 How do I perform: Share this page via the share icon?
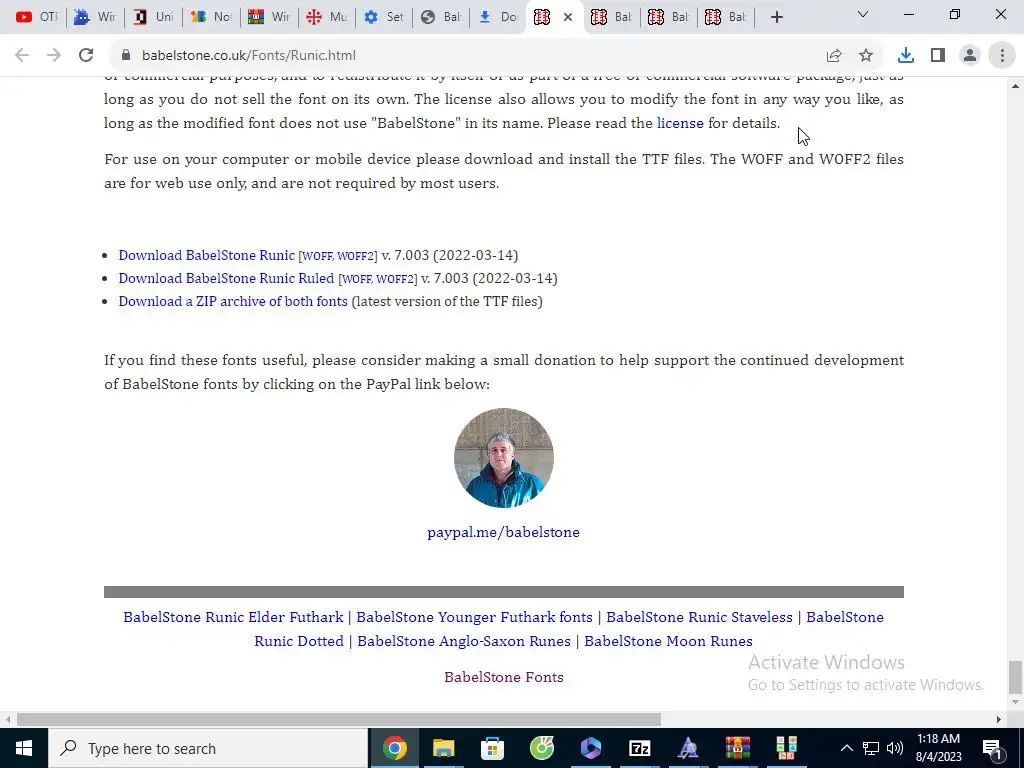[x=834, y=56]
